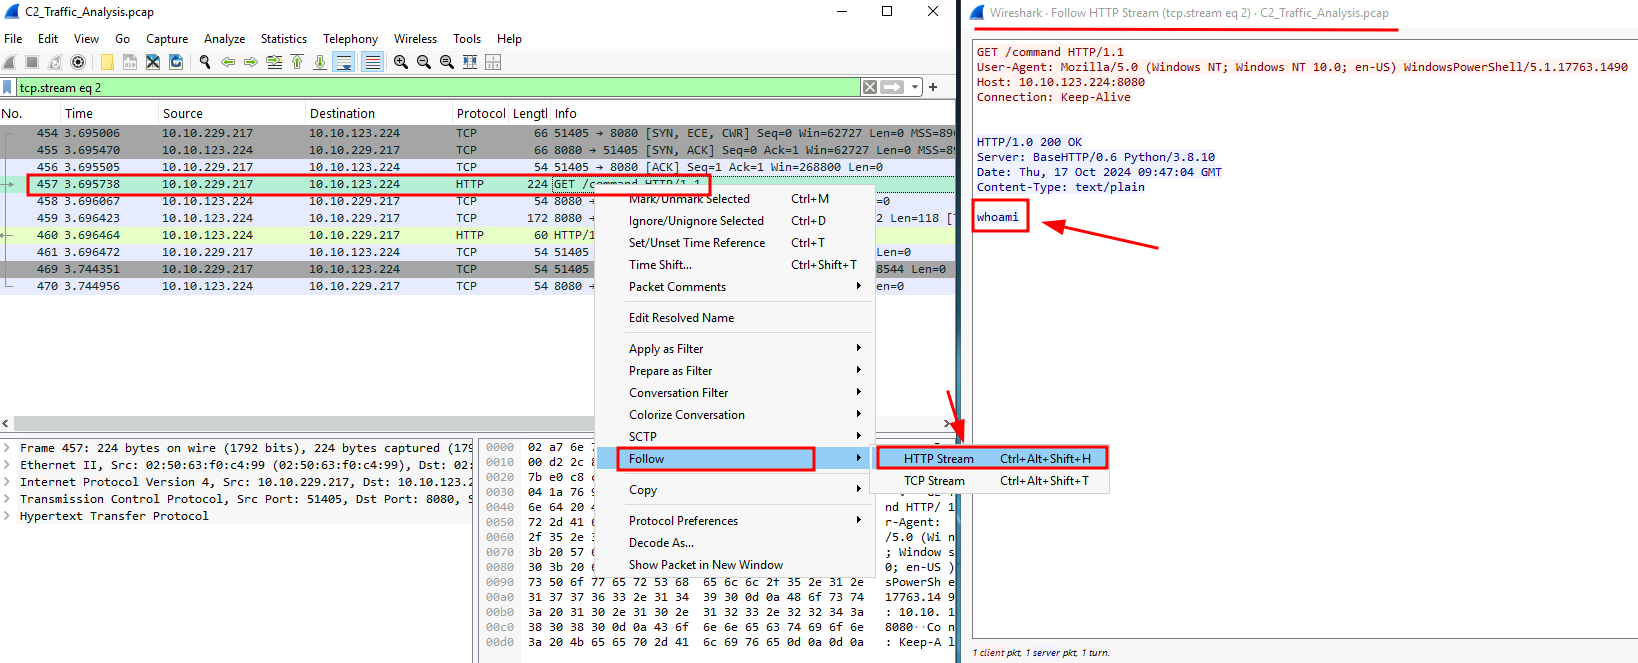Image resolution: width=1638 pixels, height=663 pixels.
Task: Click the Go to specified packet icon
Action: coord(274,62)
